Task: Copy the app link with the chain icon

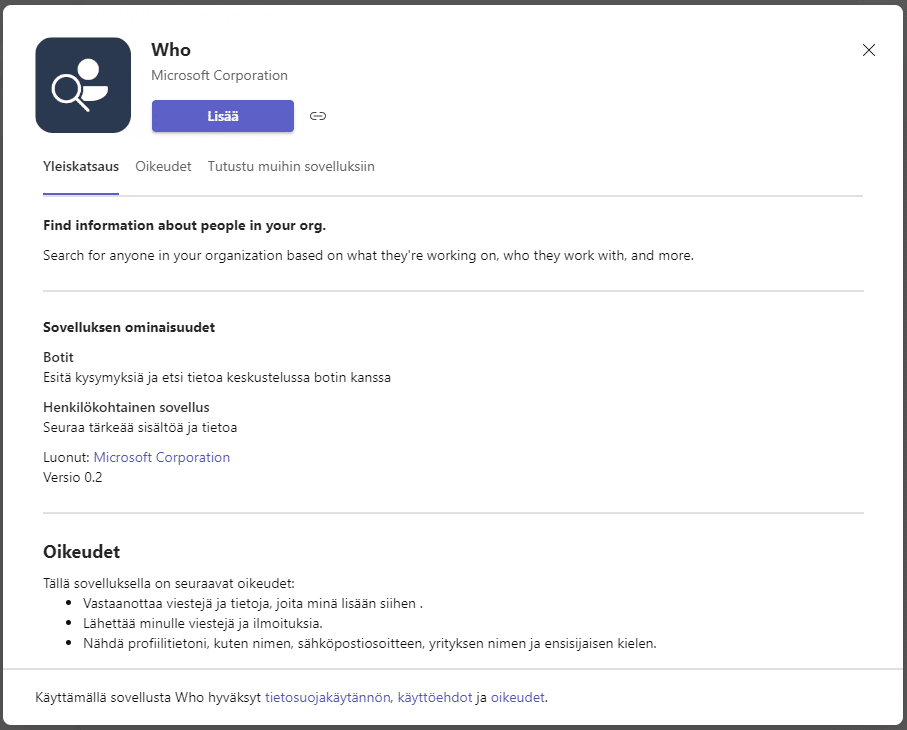Action: click(318, 116)
